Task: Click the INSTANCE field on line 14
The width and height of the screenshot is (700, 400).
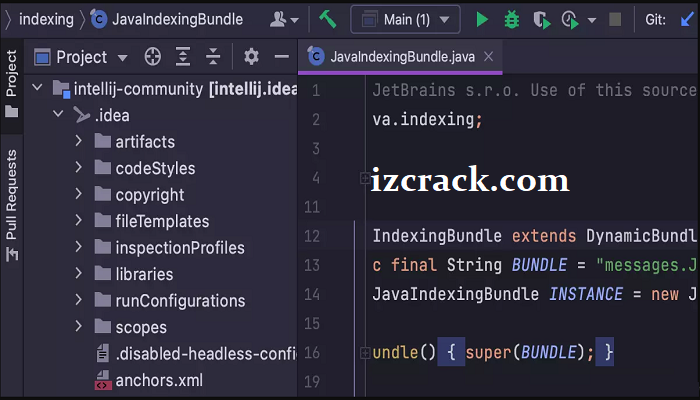Action: (x=586, y=294)
